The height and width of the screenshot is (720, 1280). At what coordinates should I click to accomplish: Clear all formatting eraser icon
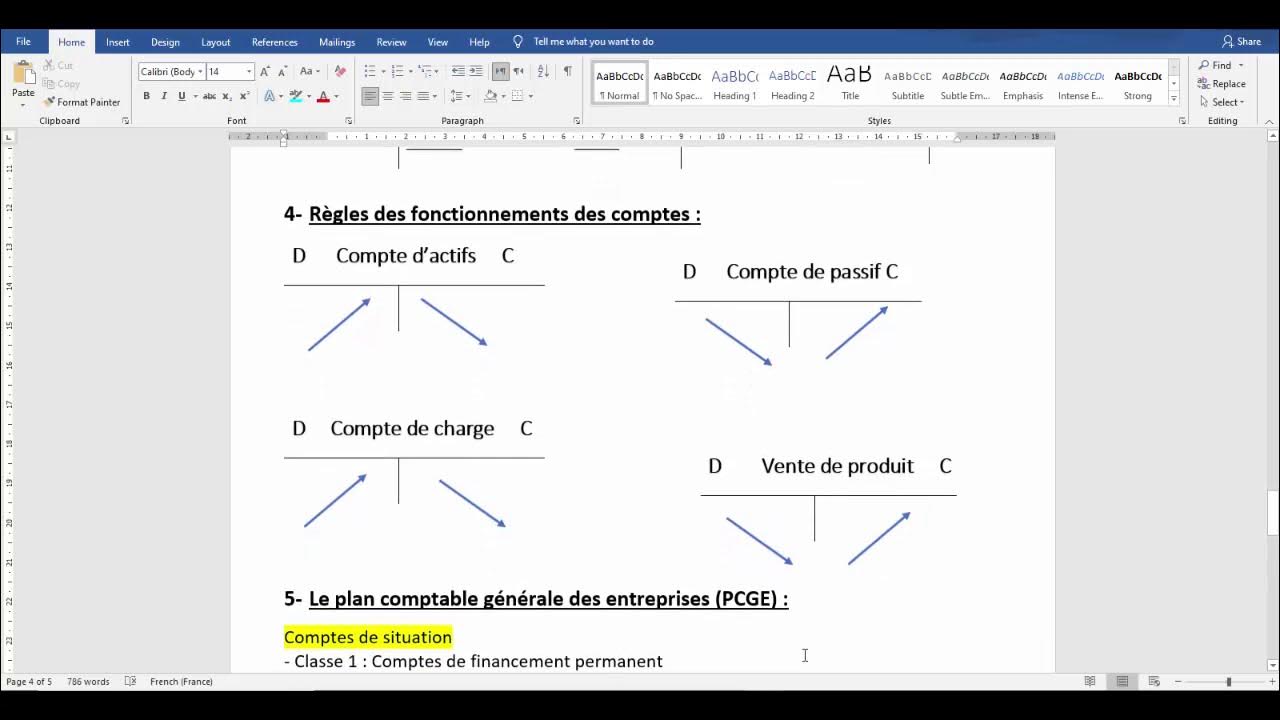[340, 71]
